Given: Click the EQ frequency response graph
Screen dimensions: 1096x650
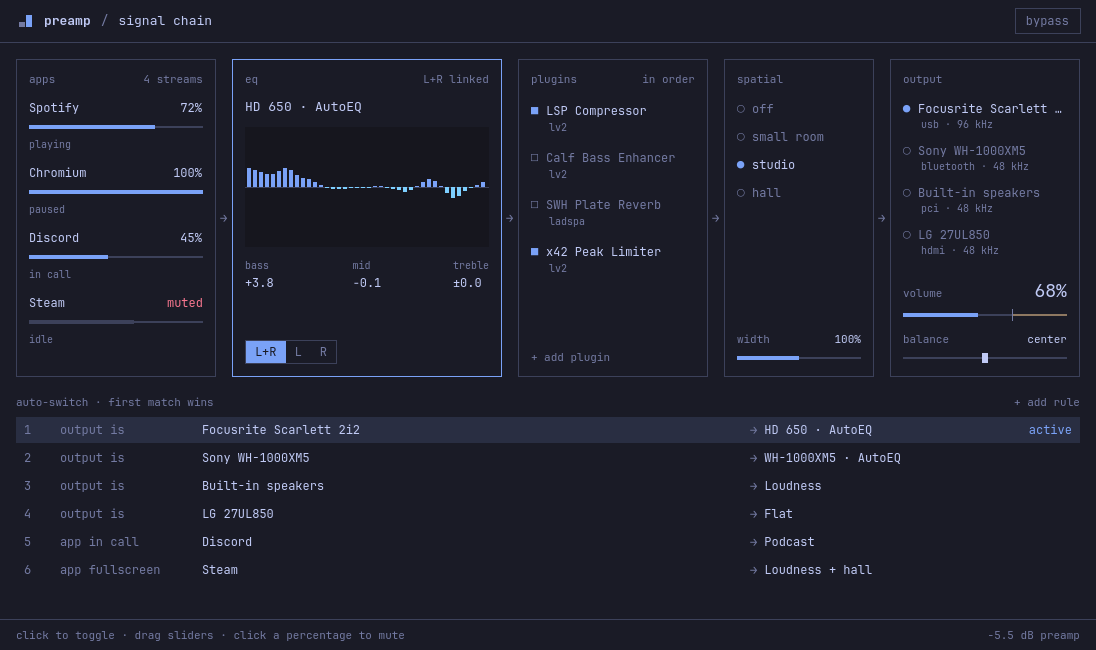Looking at the screenshot, I should (367, 187).
